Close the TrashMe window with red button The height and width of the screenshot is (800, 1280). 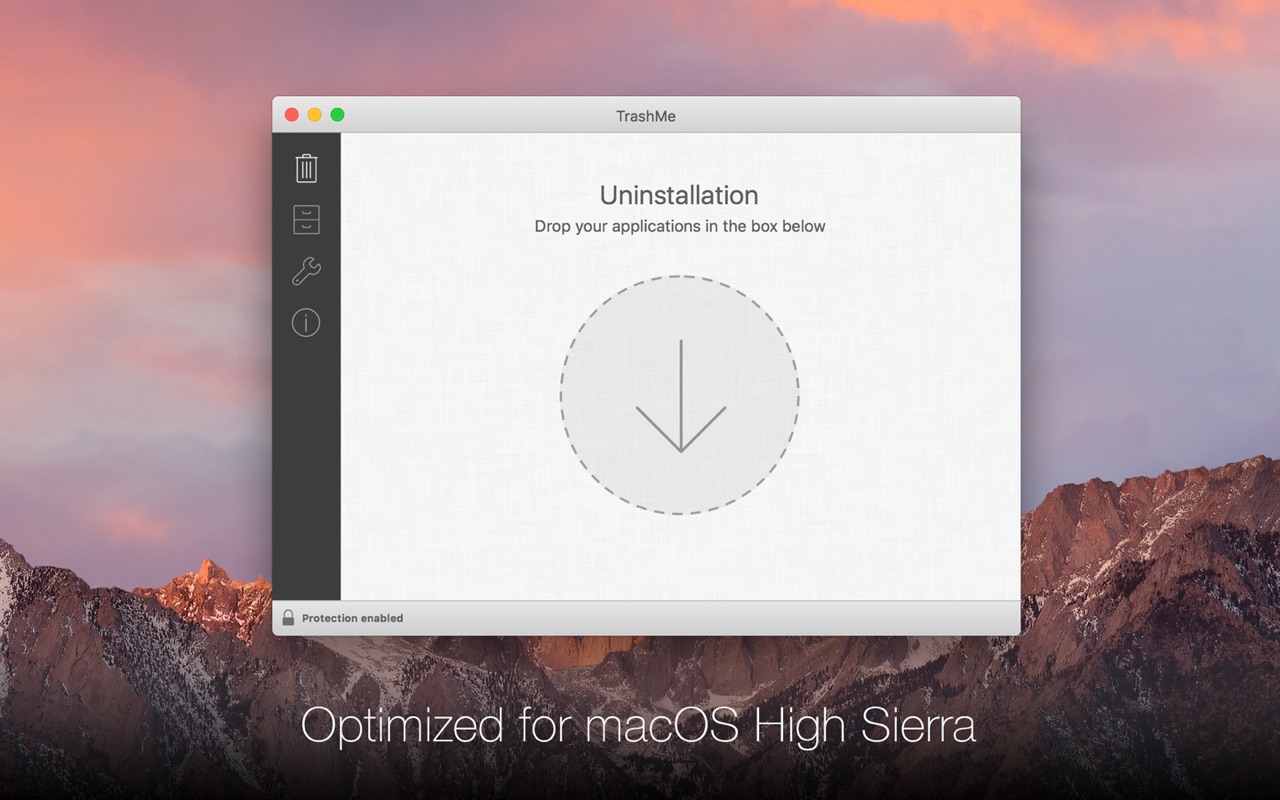pos(292,115)
